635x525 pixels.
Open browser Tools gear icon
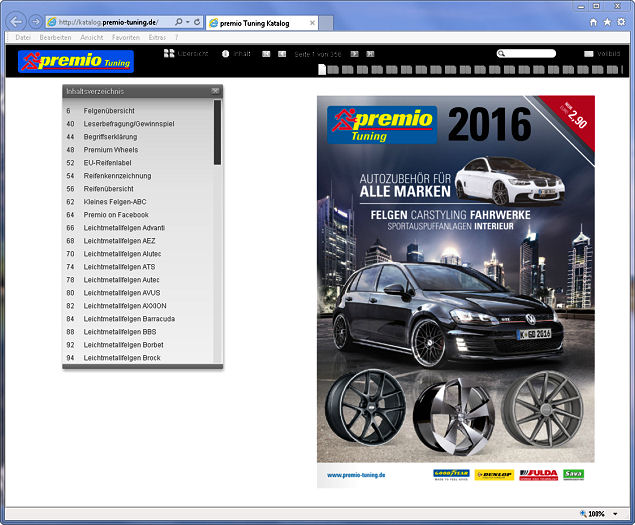[x=621, y=22]
